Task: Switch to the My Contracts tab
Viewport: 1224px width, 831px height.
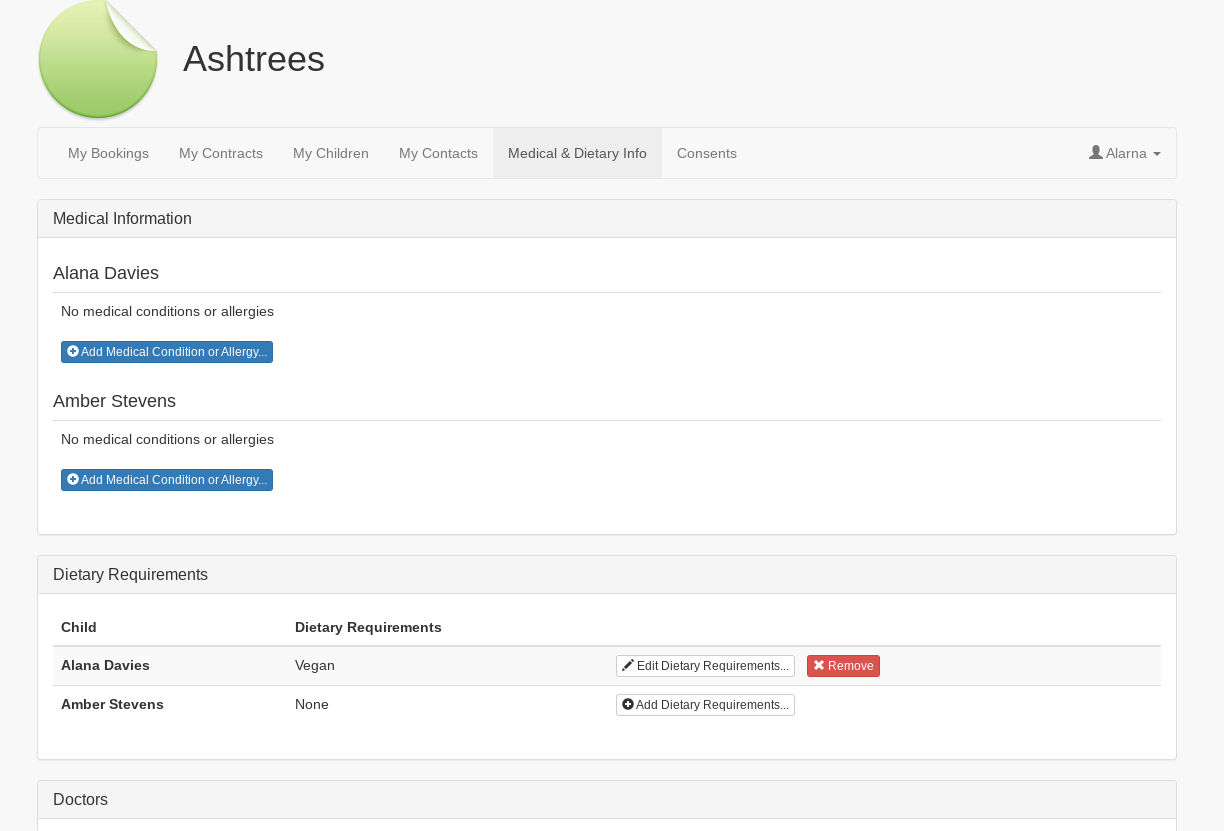Action: (221, 153)
